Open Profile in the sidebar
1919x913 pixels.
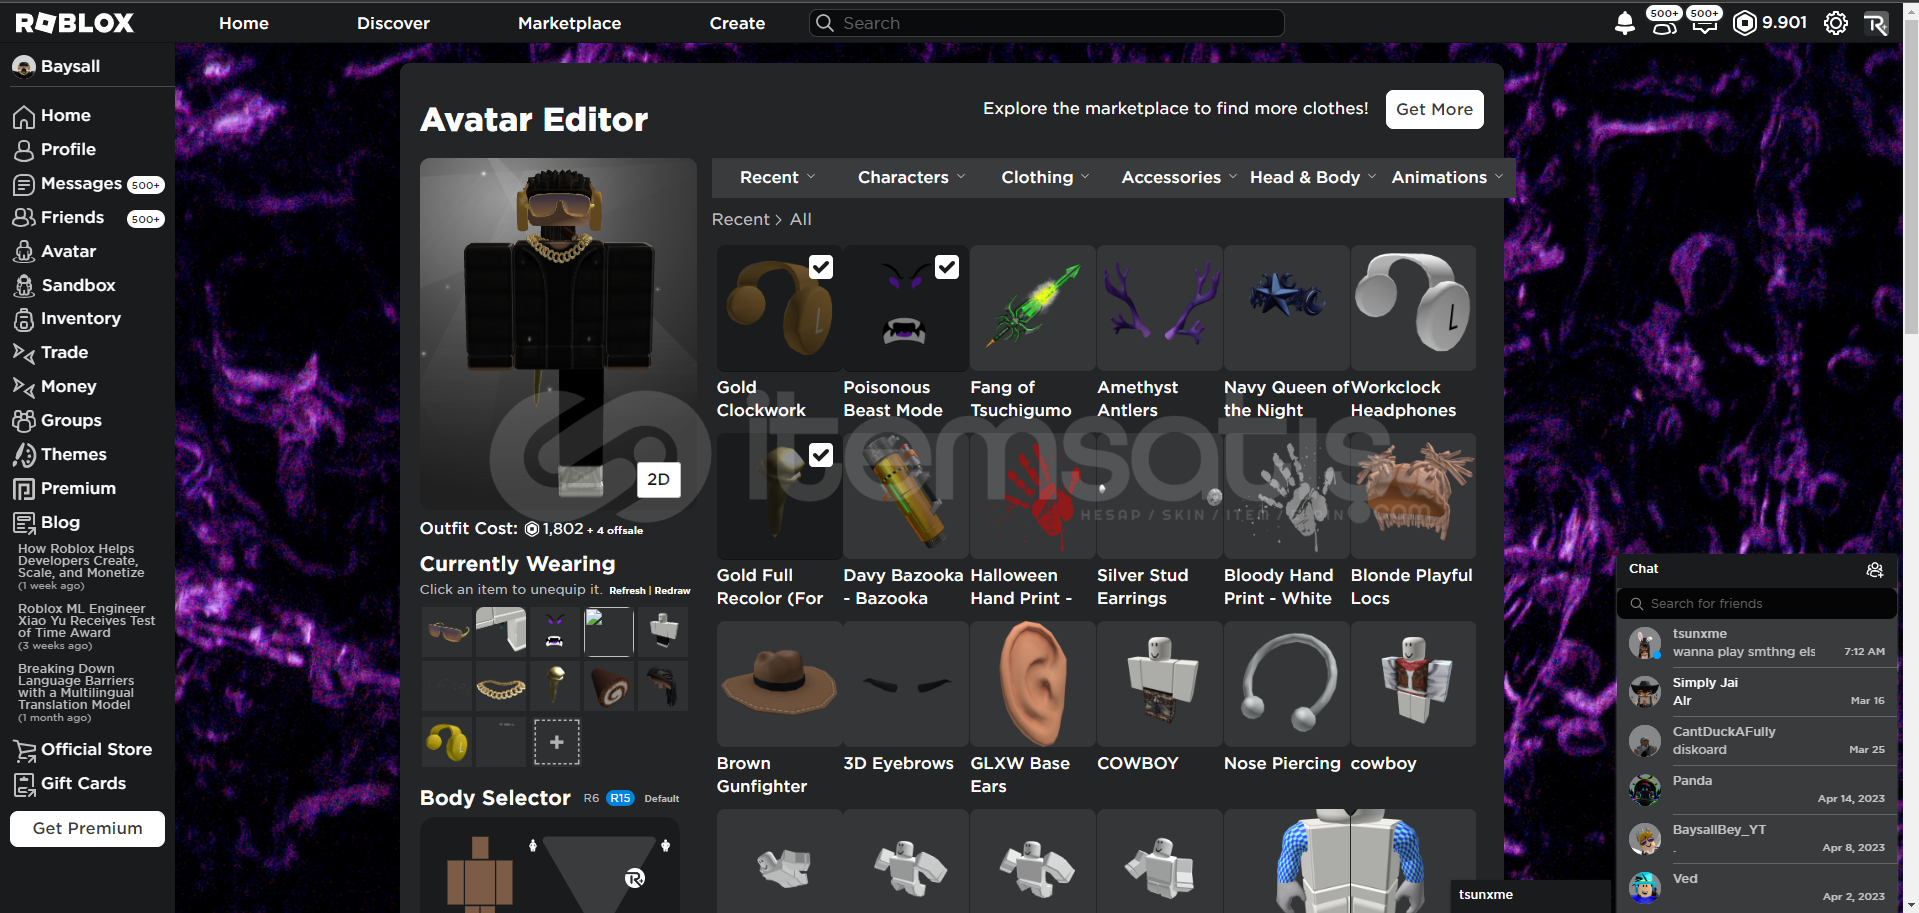click(54, 149)
